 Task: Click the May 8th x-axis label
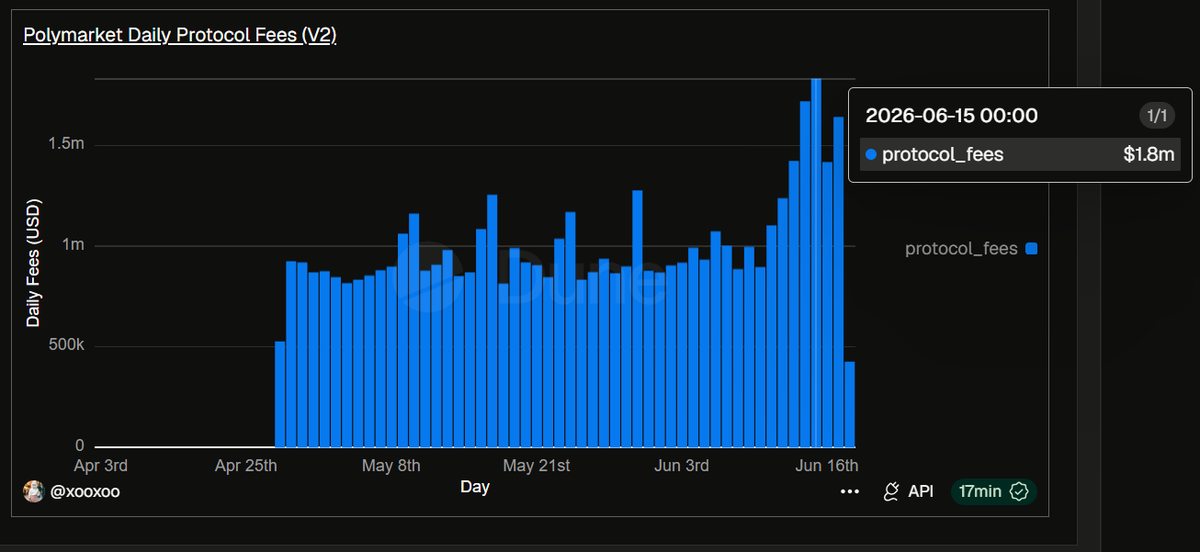(x=391, y=466)
